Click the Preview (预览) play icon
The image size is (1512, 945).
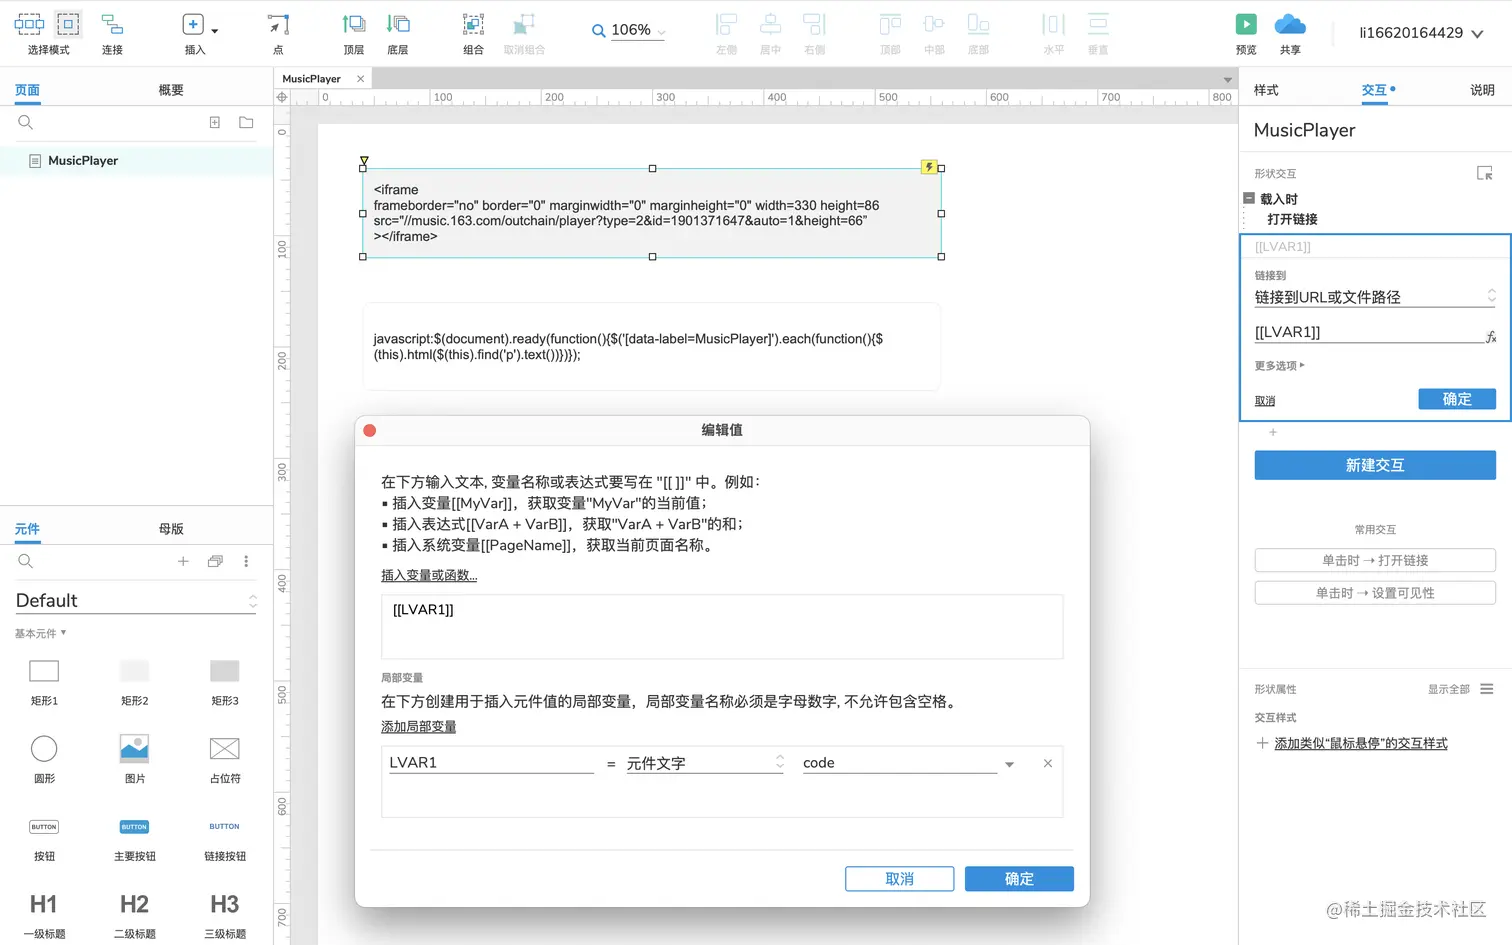coord(1246,24)
